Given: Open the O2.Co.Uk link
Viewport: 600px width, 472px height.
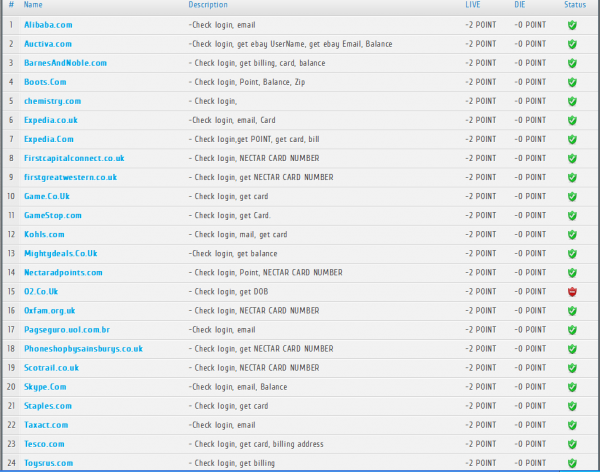Looking at the screenshot, I should (41, 292).
